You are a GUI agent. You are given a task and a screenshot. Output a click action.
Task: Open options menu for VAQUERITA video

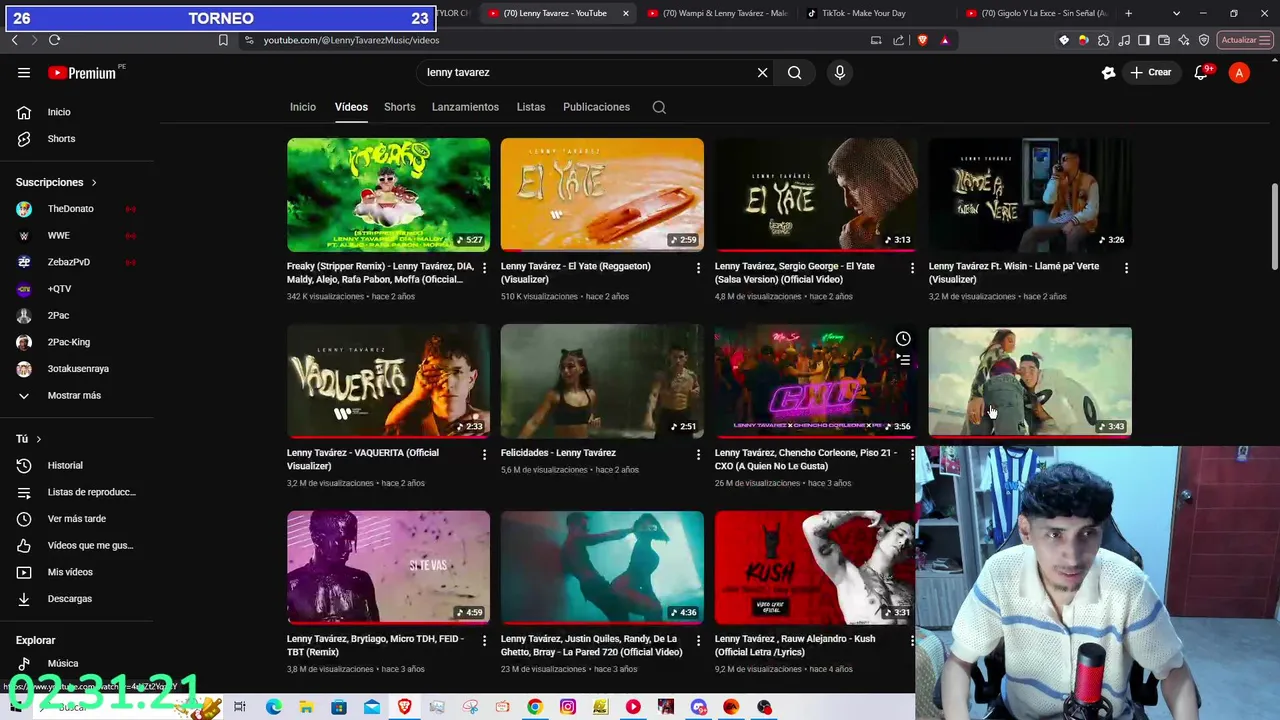(x=484, y=454)
